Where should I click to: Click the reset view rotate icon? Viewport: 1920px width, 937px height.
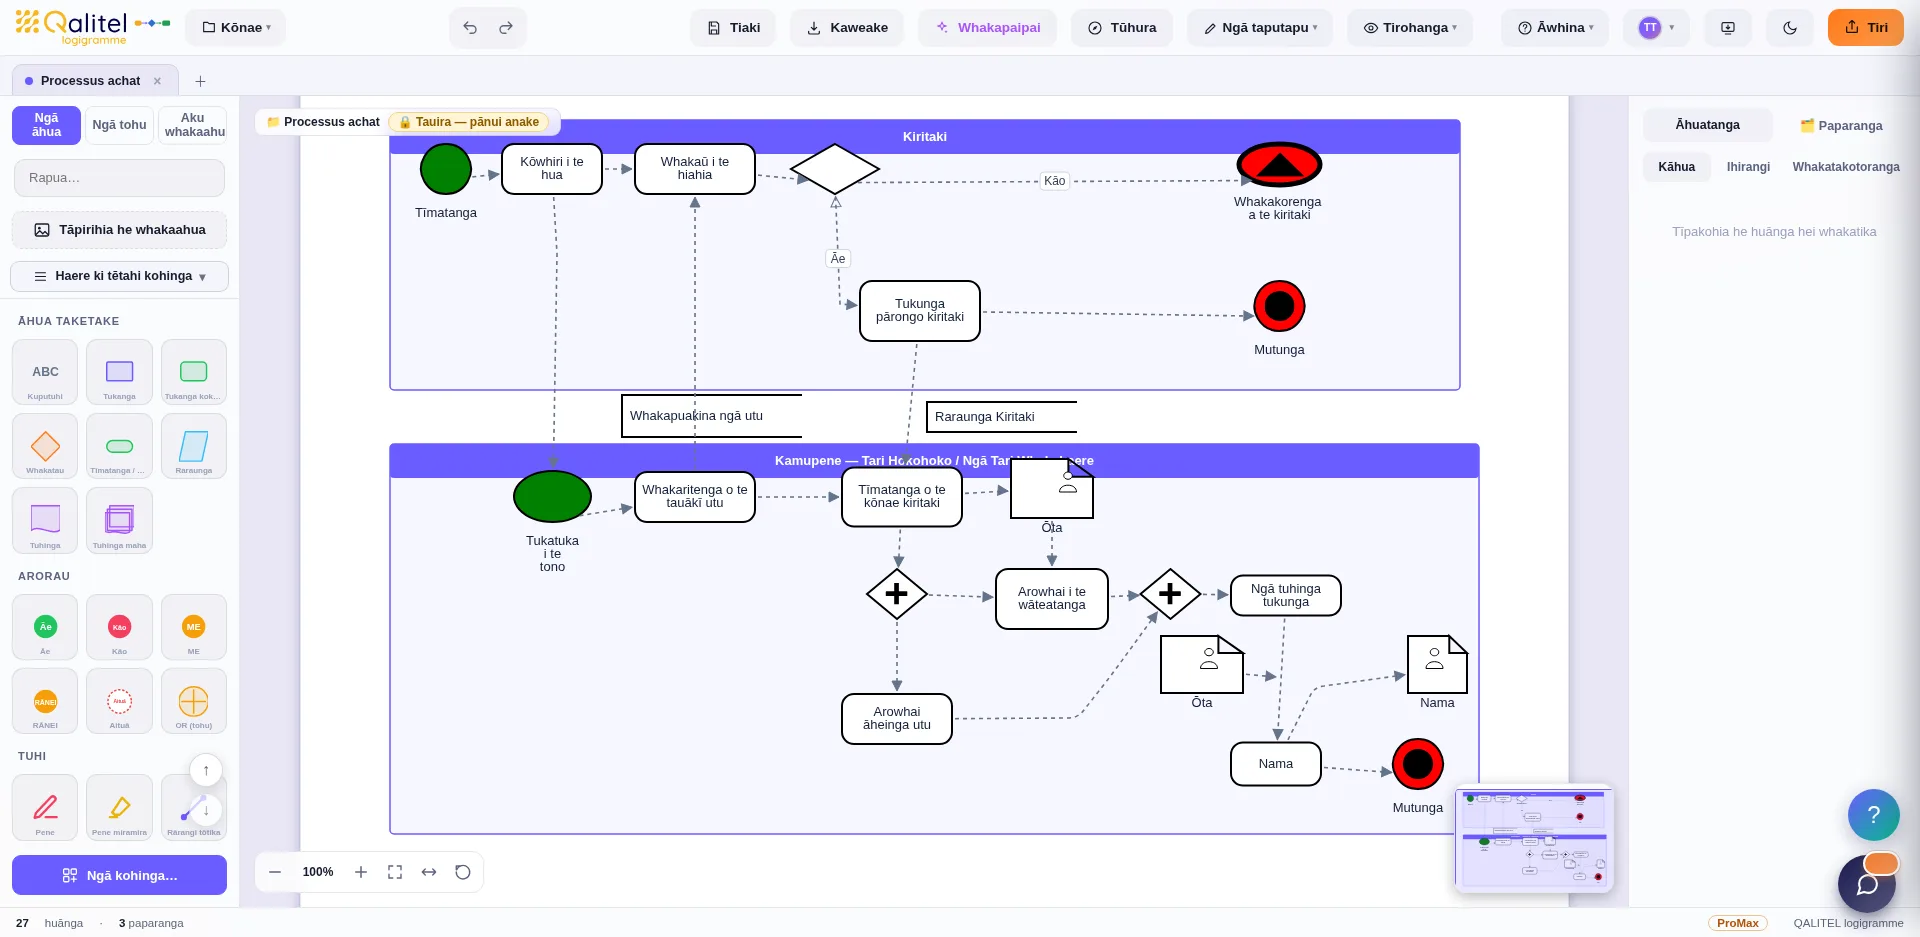463,872
